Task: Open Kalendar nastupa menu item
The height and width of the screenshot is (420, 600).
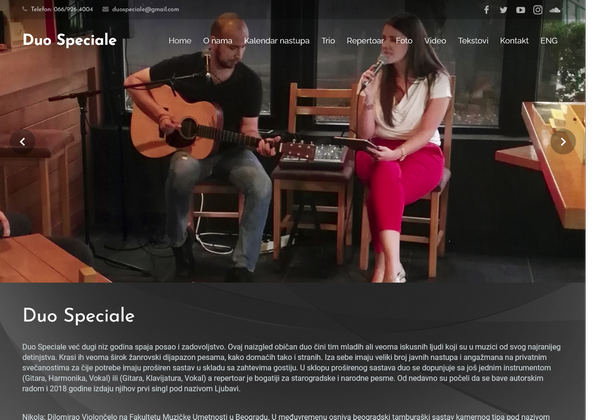Action: pyautogui.click(x=277, y=41)
